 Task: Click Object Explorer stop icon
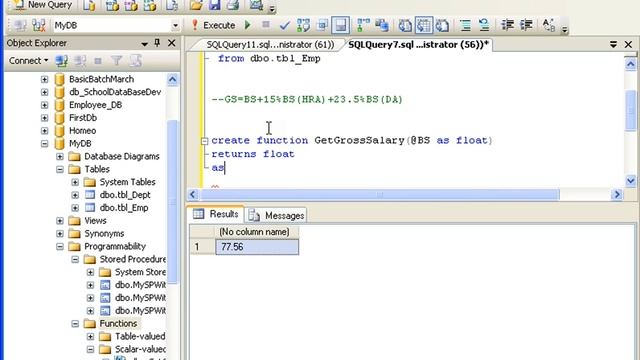pos(98,61)
